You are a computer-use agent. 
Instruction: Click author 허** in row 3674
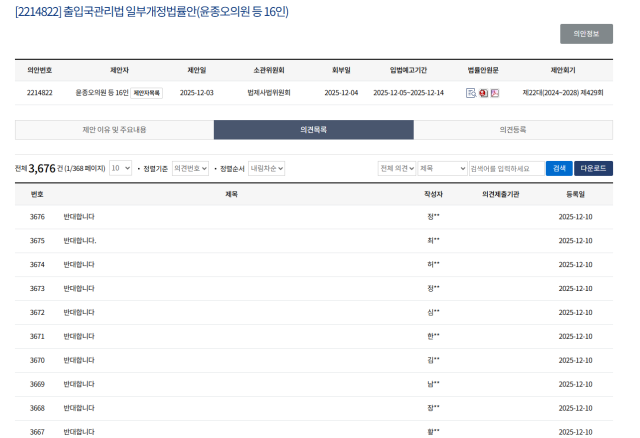point(433,264)
